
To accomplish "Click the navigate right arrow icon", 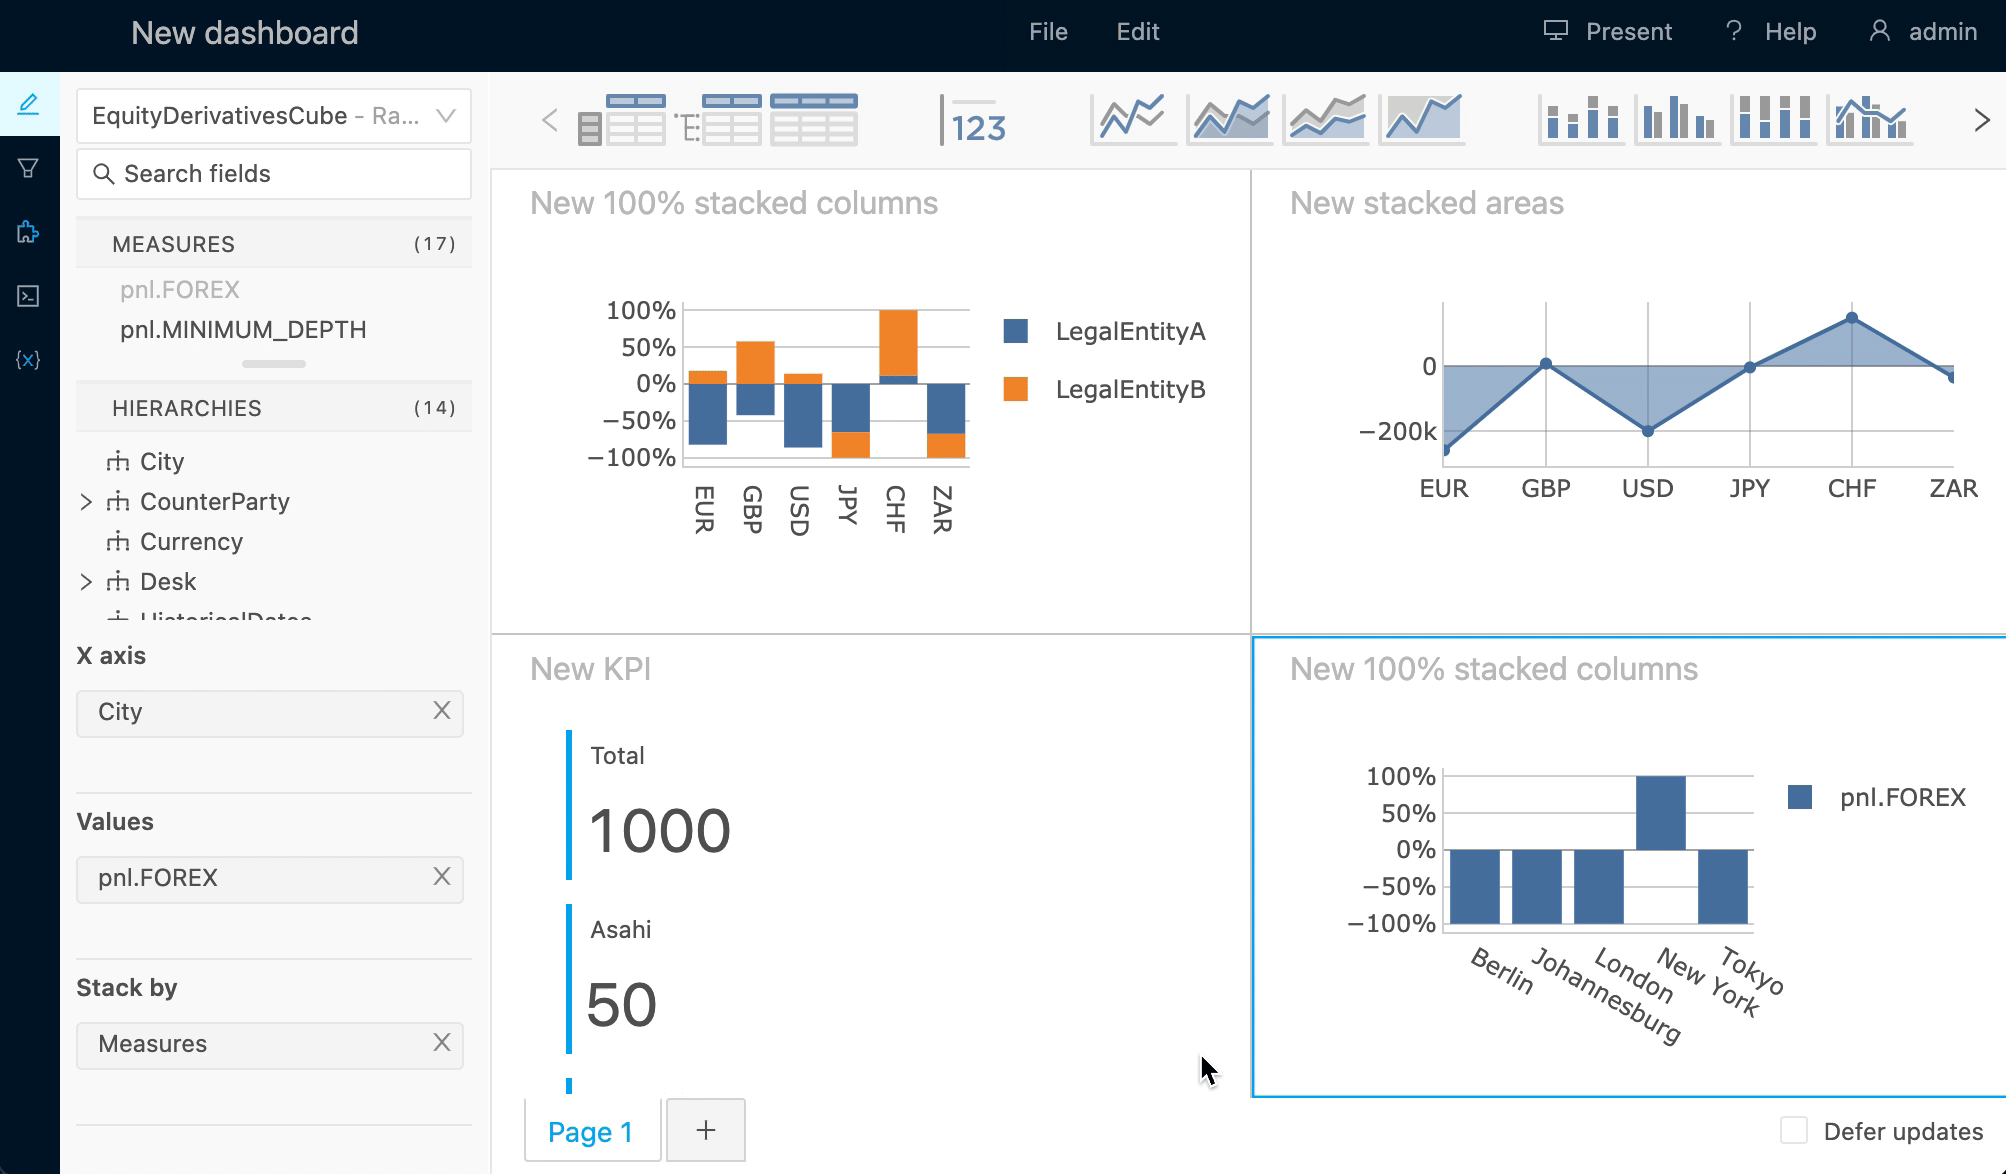I will coord(1982,119).
